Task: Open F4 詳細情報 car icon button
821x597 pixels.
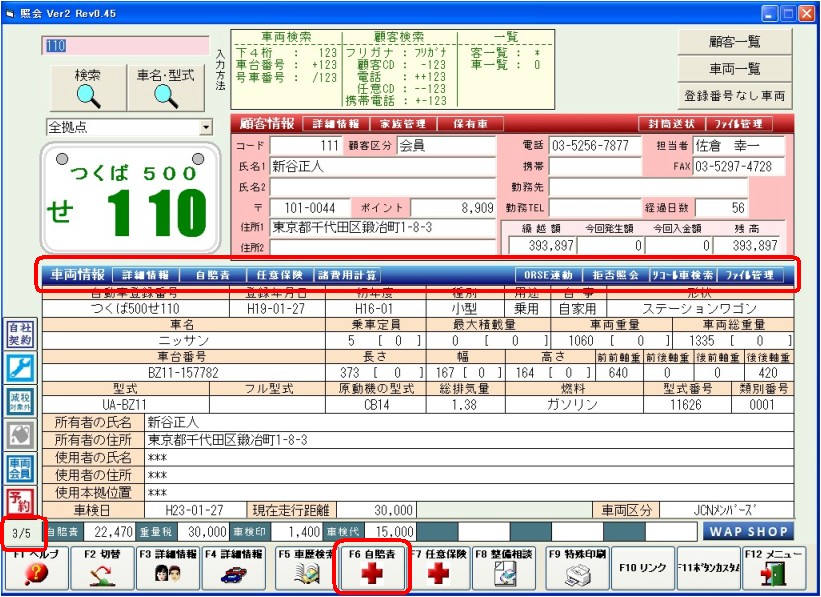Action: tap(235, 567)
